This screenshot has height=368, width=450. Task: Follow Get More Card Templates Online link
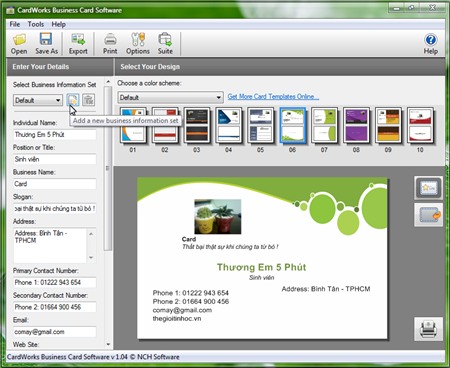point(273,97)
